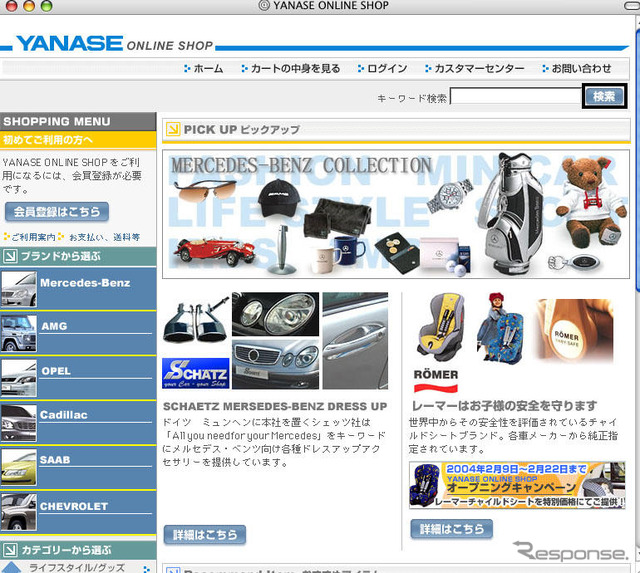Open ライフスタイル/グッズ category
Screen dimensions: 640x573
pyautogui.click(x=77, y=568)
